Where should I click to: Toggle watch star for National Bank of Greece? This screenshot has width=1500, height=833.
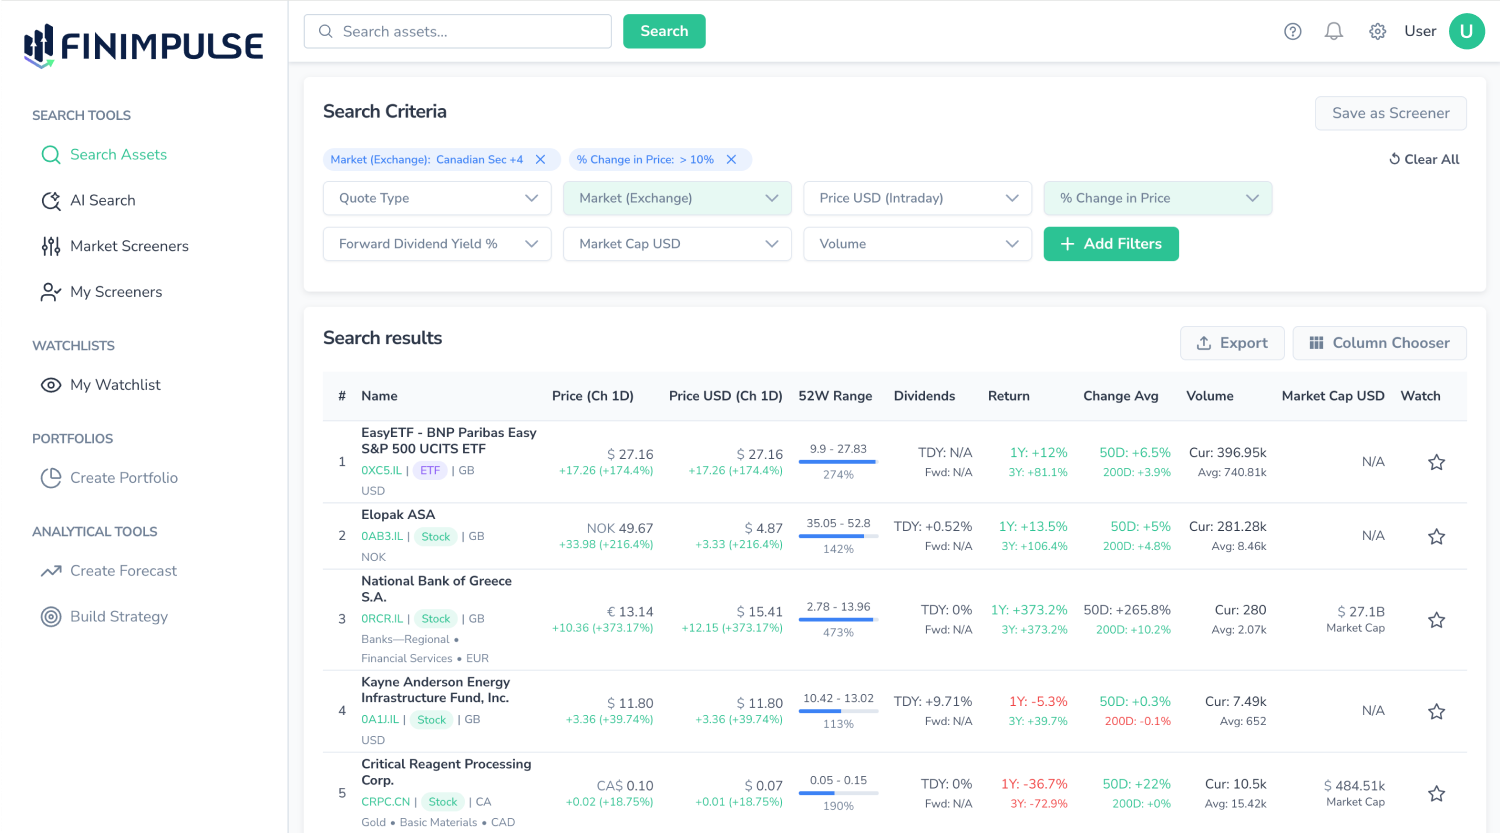(x=1436, y=620)
